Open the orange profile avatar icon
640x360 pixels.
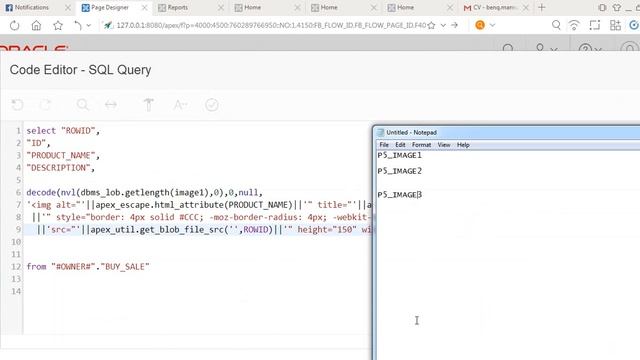(x=480, y=25)
